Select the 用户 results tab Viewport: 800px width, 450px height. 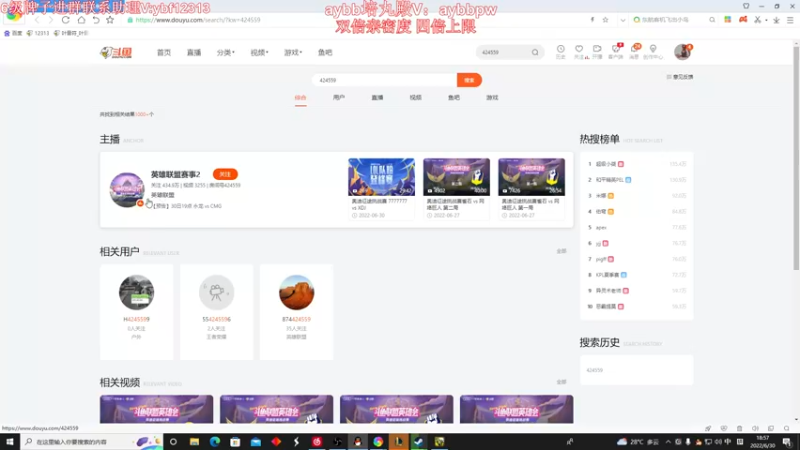[339, 97]
